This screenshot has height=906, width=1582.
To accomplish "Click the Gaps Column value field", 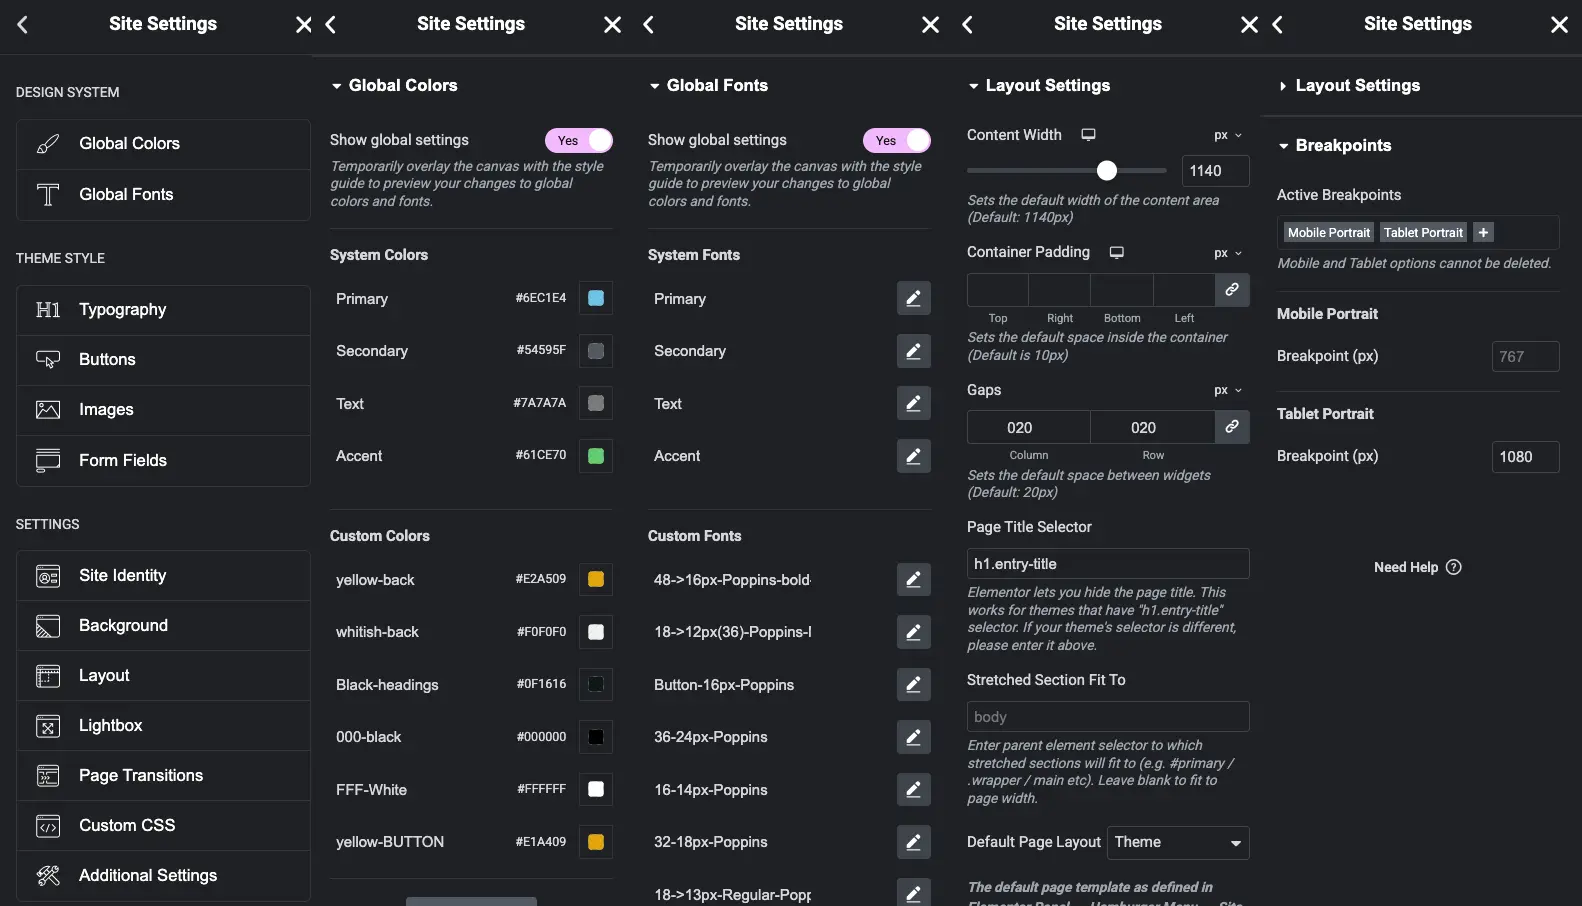I will click(x=1029, y=427).
